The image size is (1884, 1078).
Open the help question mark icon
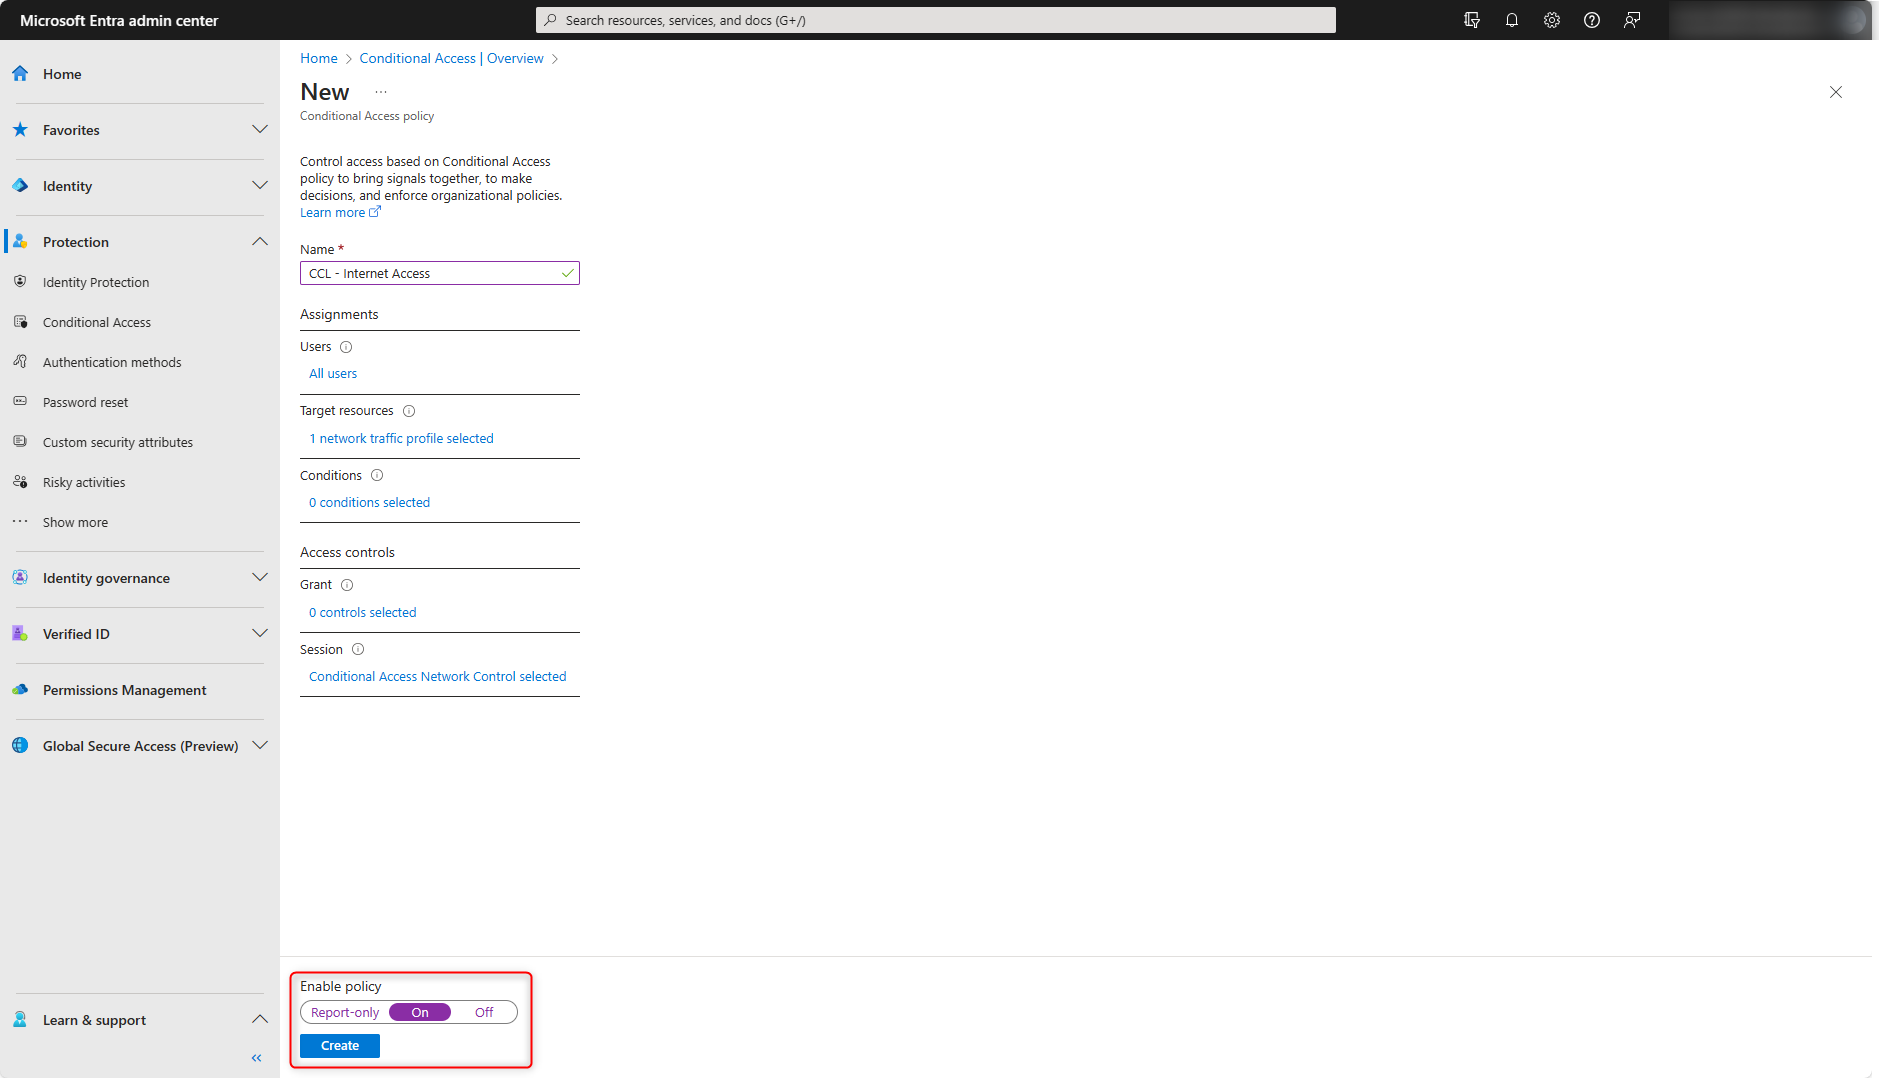pos(1591,19)
